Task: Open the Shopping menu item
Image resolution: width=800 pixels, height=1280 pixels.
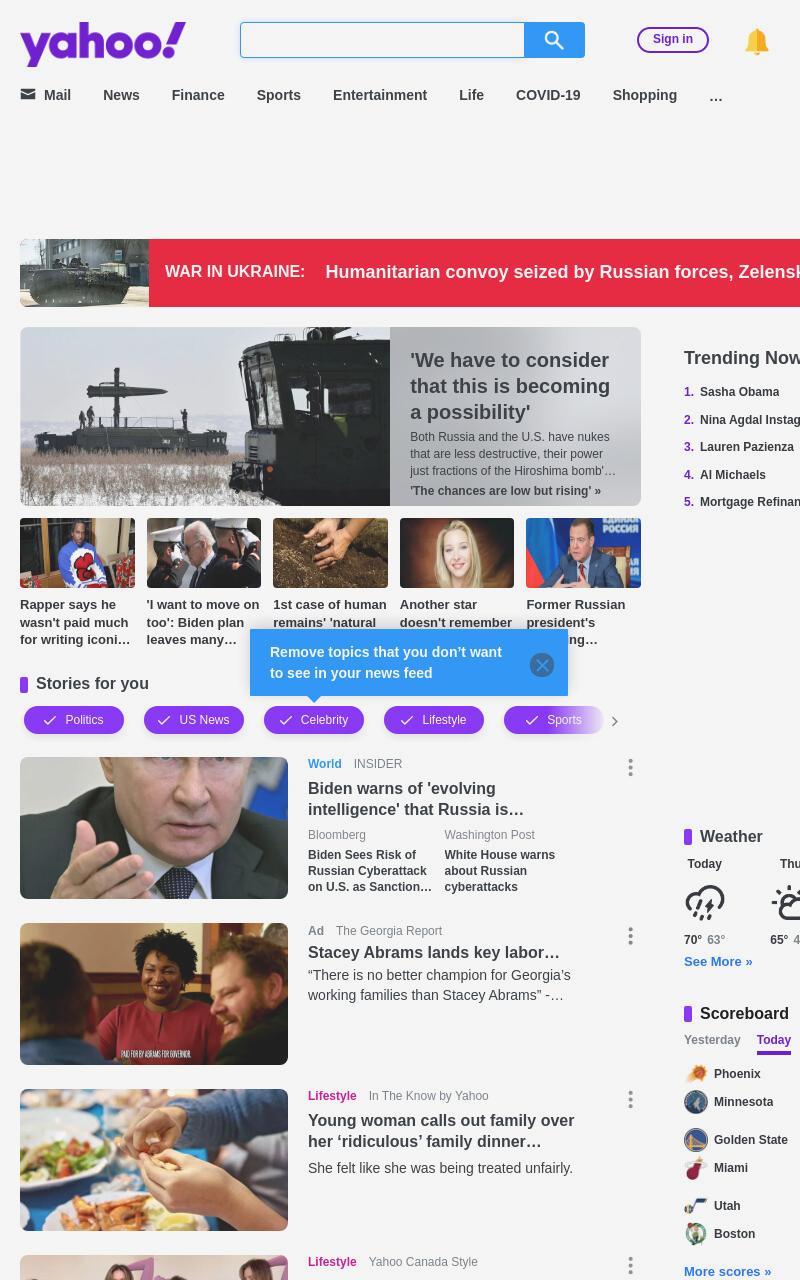Action: point(645,95)
